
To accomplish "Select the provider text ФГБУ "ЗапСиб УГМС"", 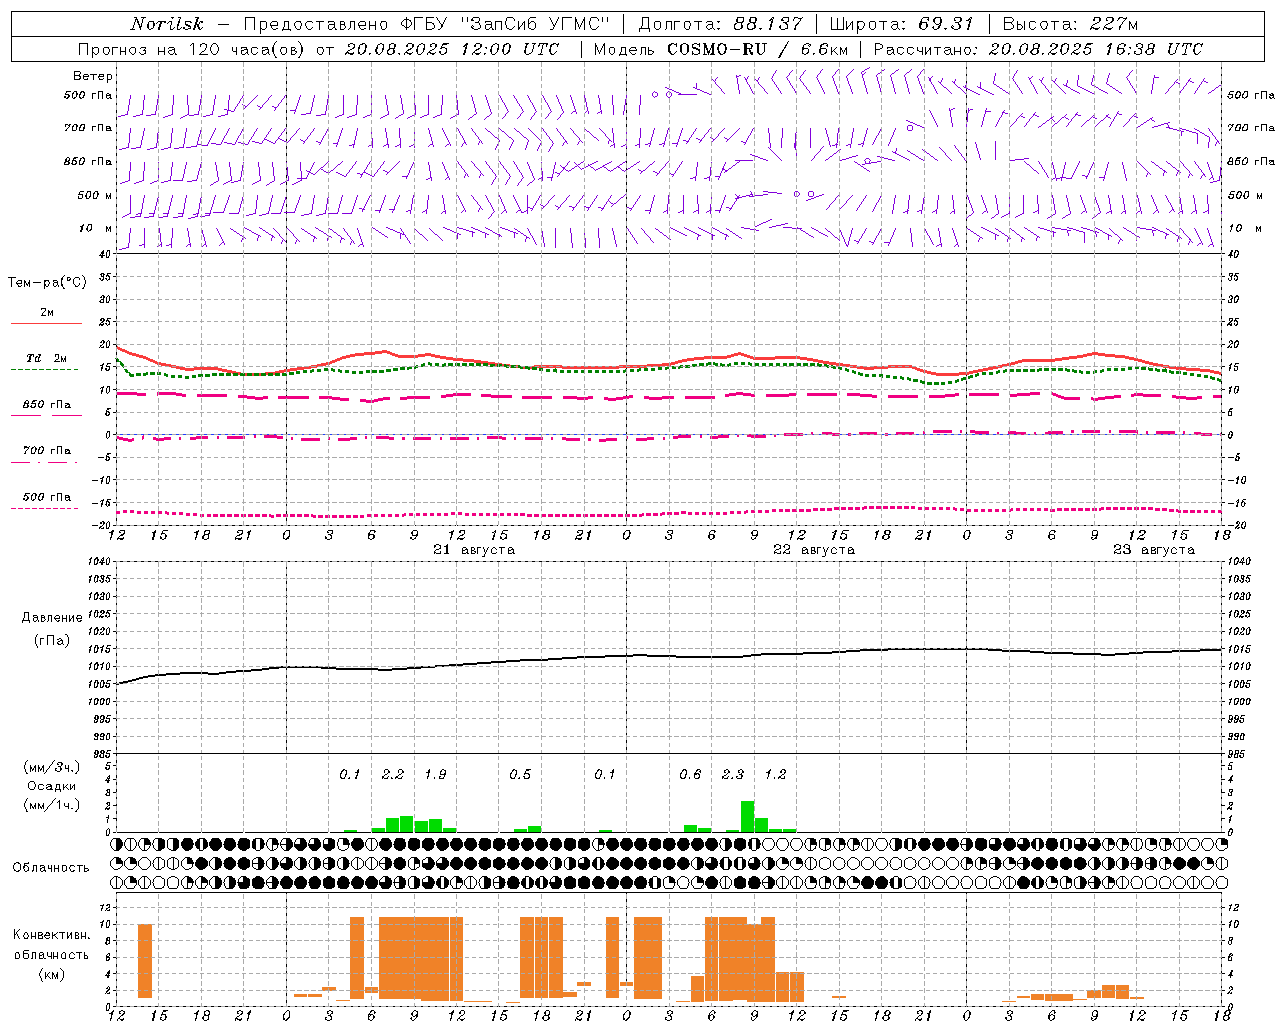I will (x=505, y=24).
